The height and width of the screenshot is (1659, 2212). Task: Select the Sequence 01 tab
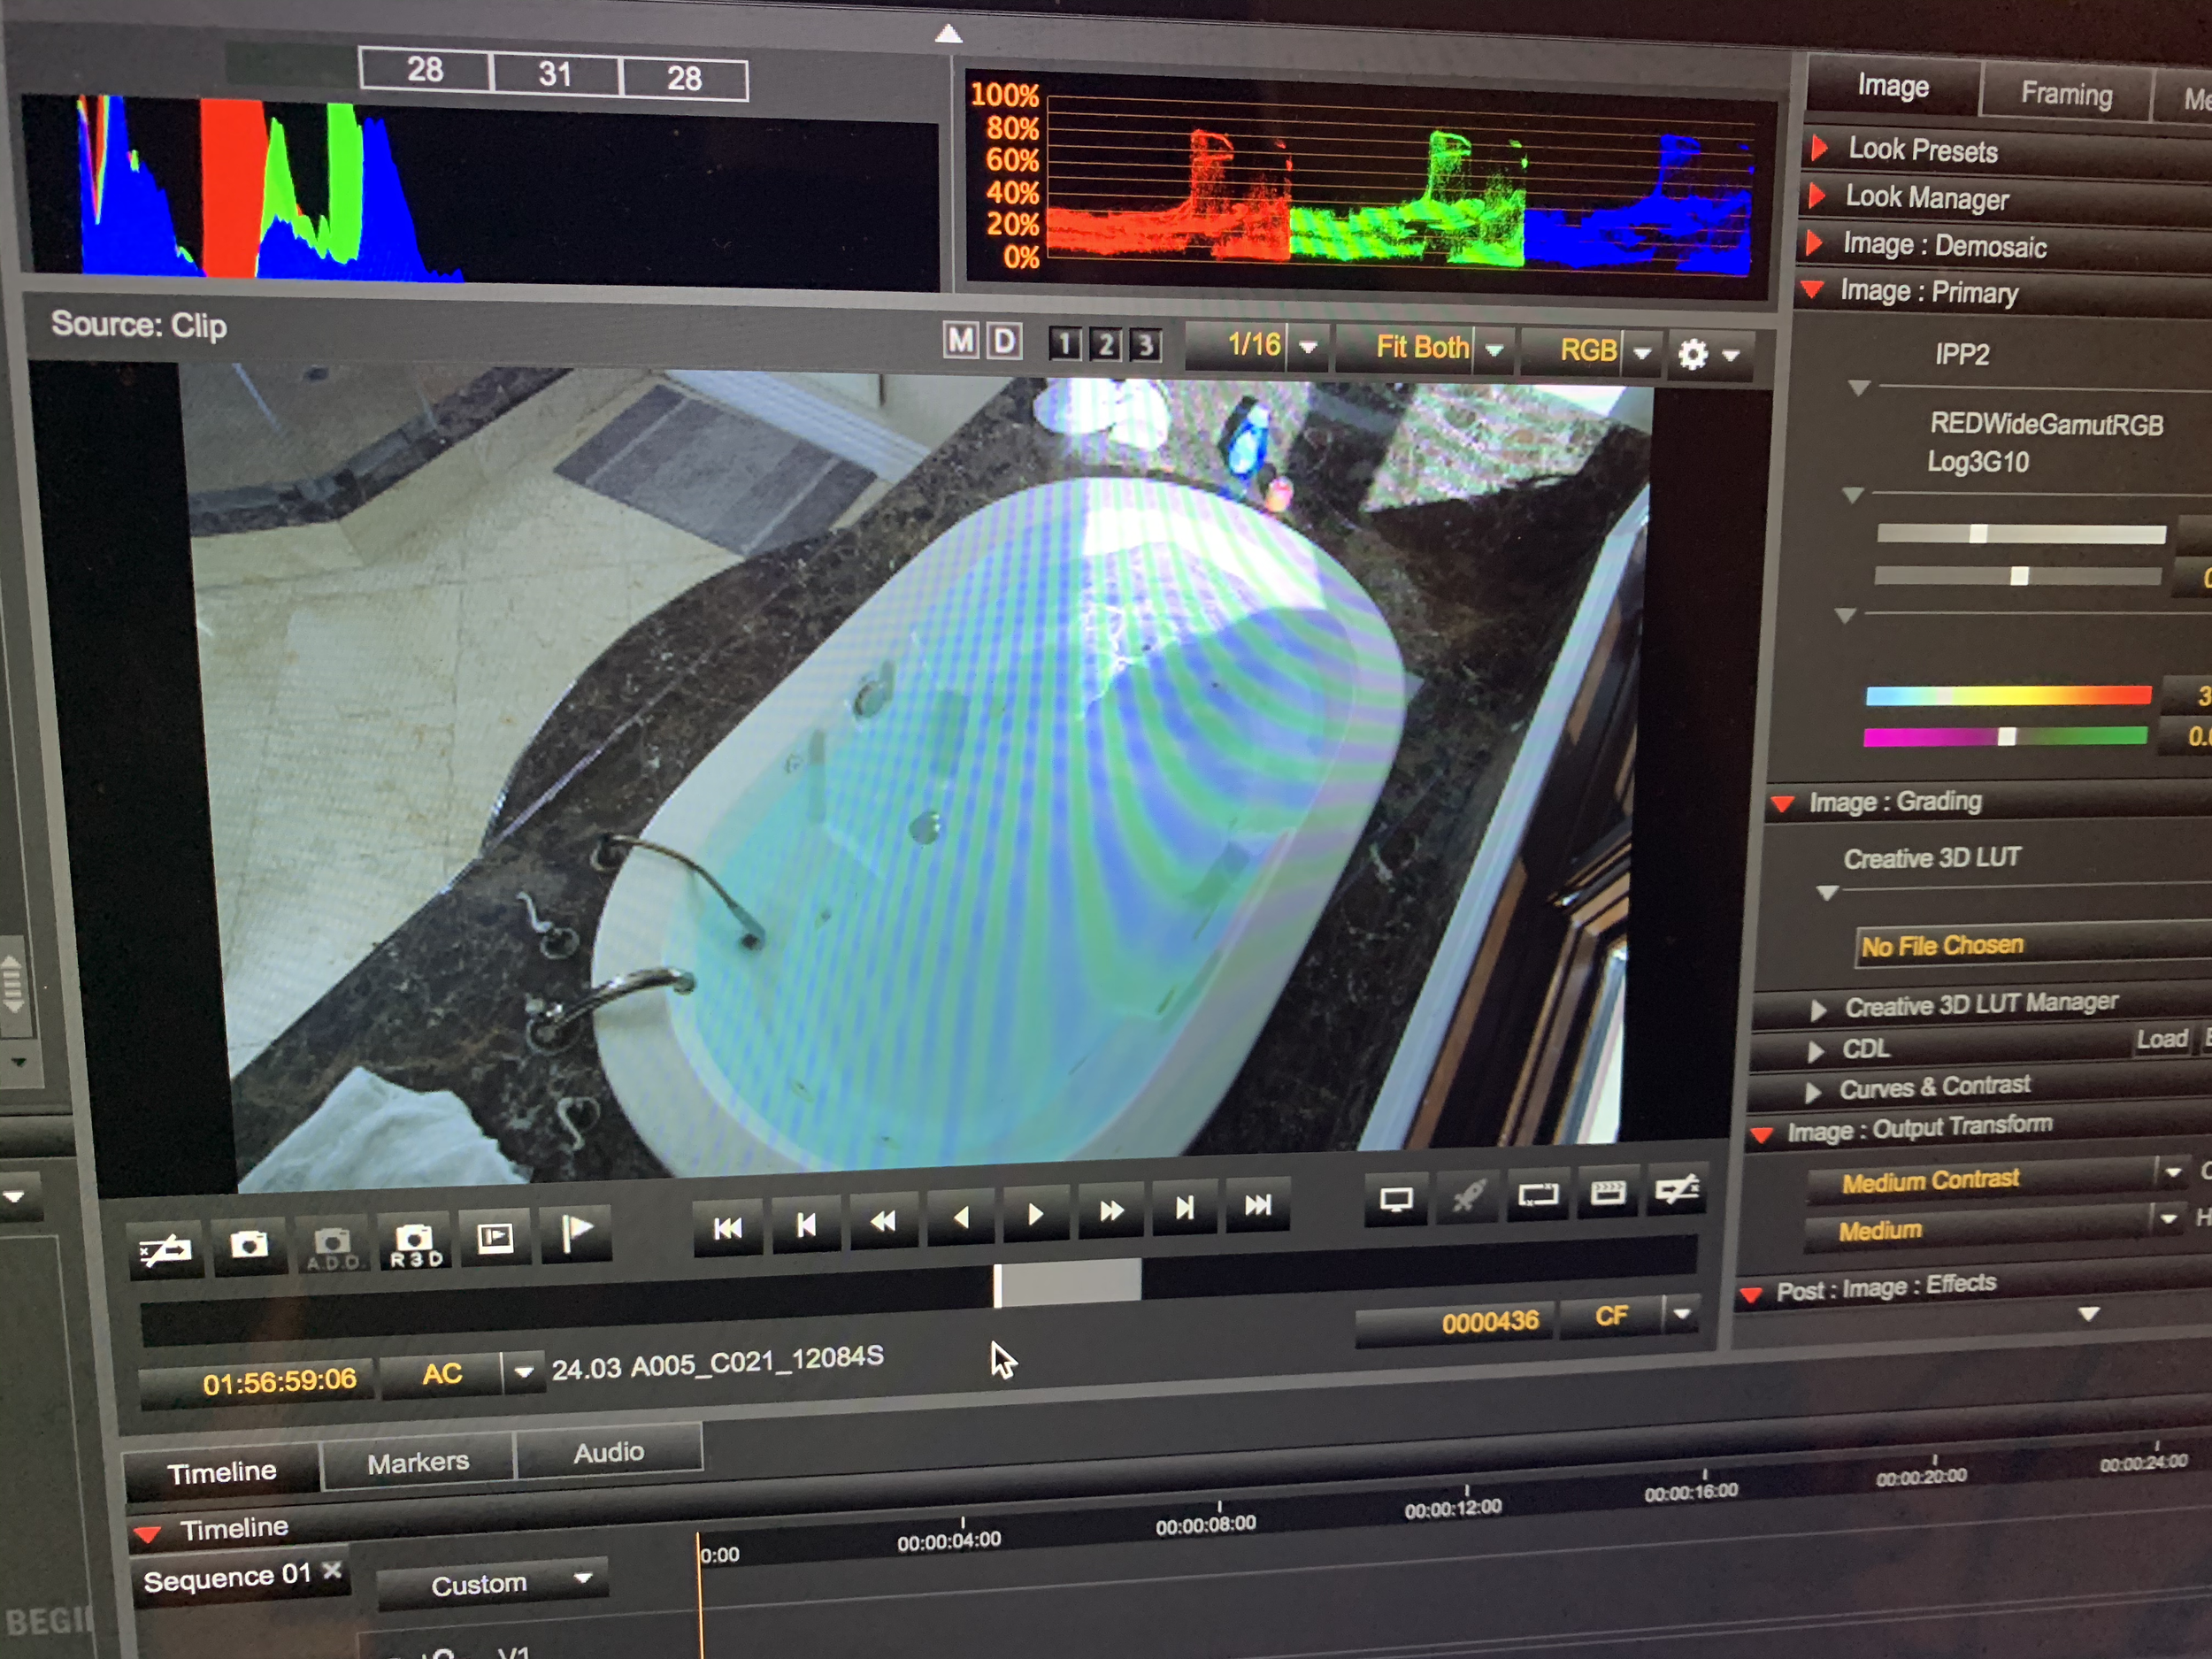[227, 1579]
